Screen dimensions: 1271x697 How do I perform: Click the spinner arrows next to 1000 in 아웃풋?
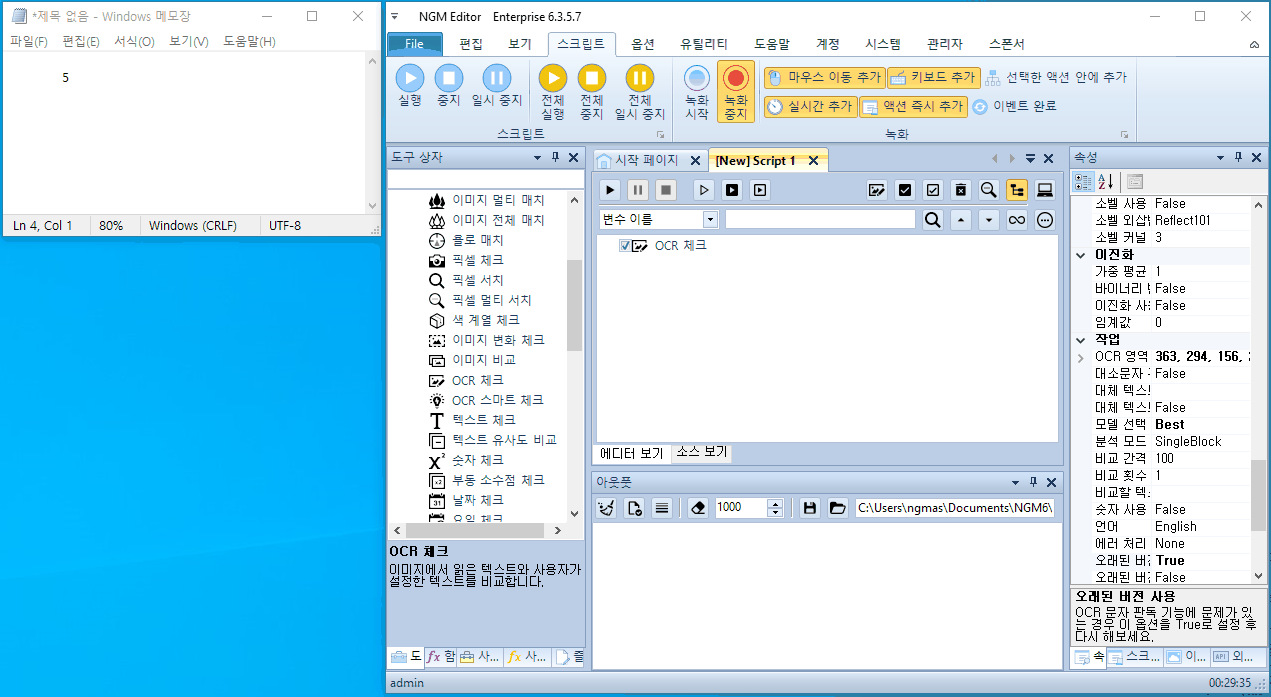[x=775, y=508]
